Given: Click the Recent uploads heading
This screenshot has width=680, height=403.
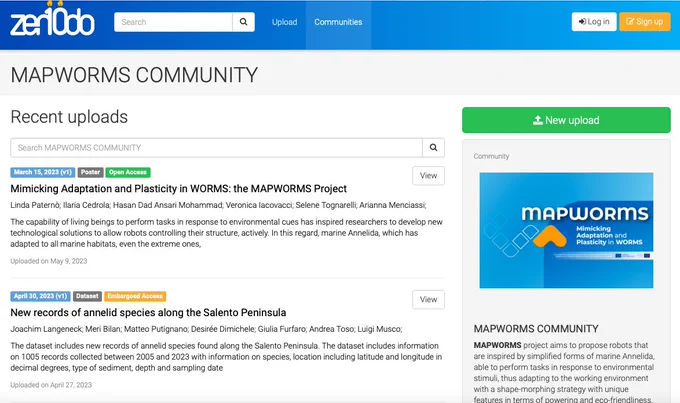Looking at the screenshot, I should tap(69, 117).
